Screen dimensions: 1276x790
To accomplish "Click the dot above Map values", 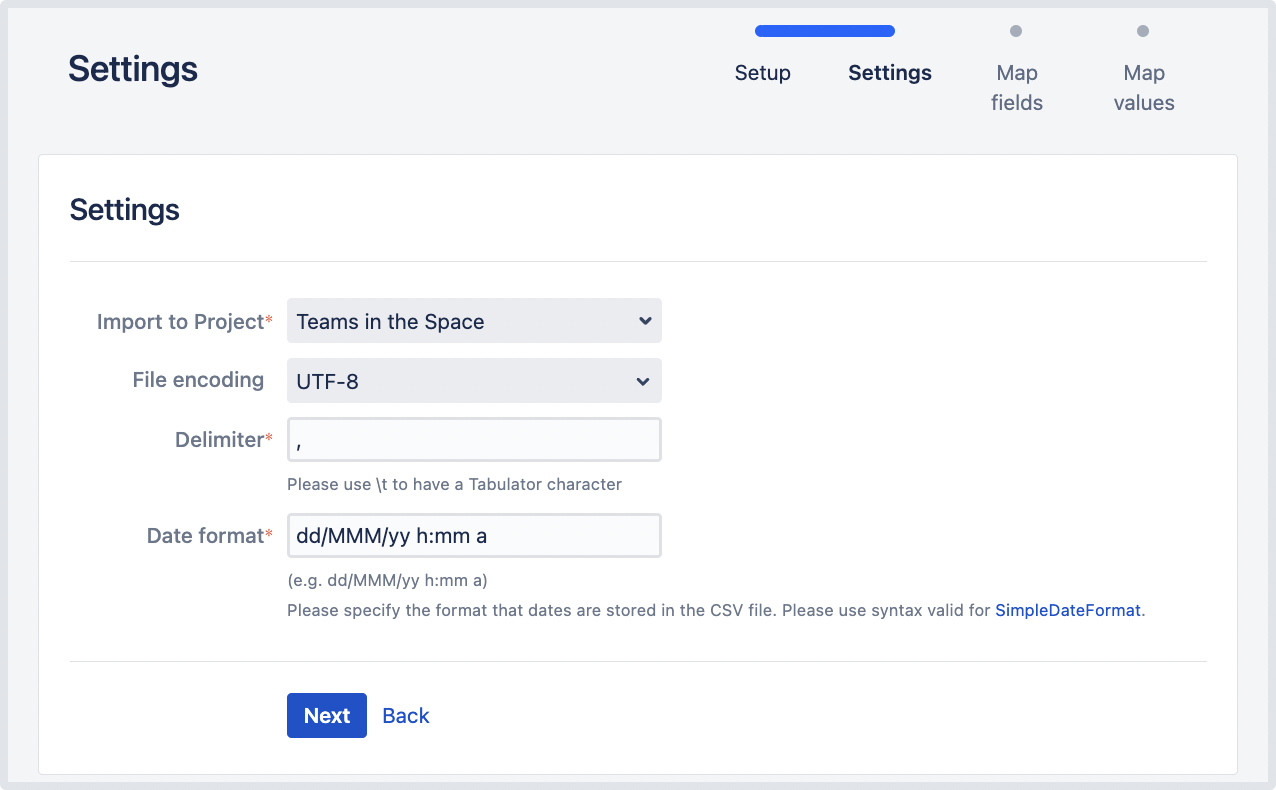I will [1143, 31].
